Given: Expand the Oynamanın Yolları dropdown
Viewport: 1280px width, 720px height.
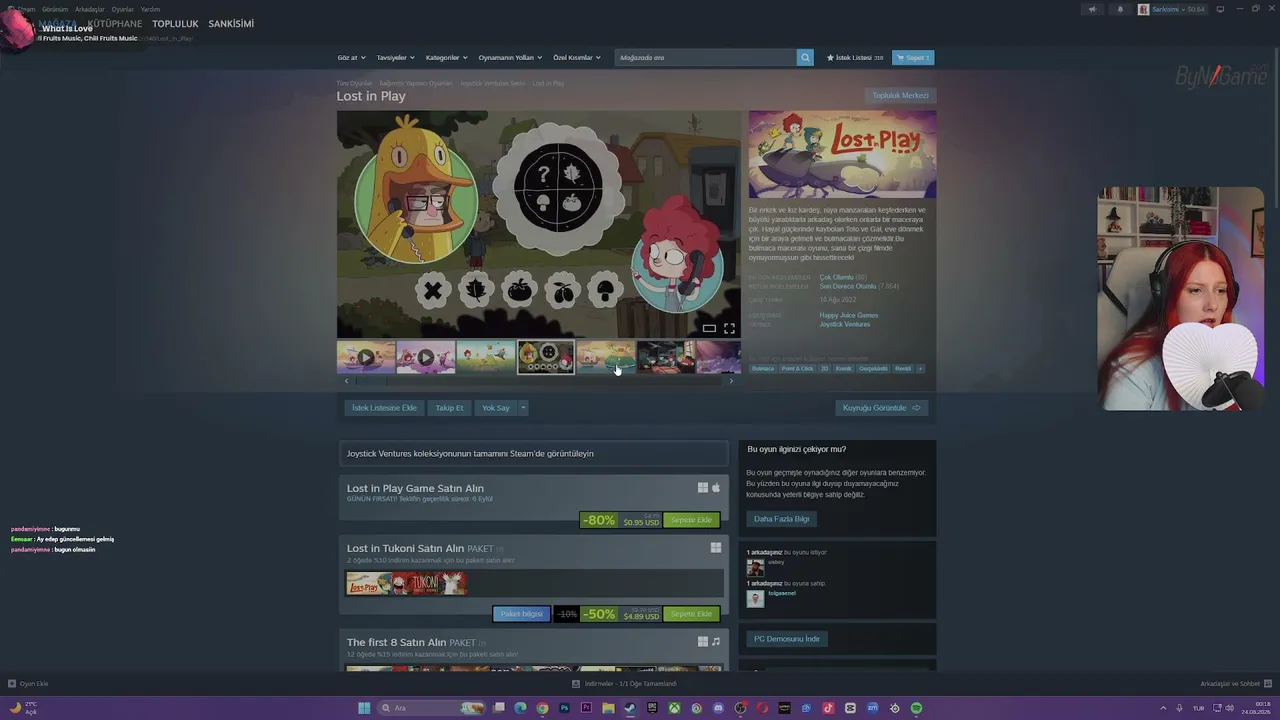Looking at the screenshot, I should click(x=510, y=58).
